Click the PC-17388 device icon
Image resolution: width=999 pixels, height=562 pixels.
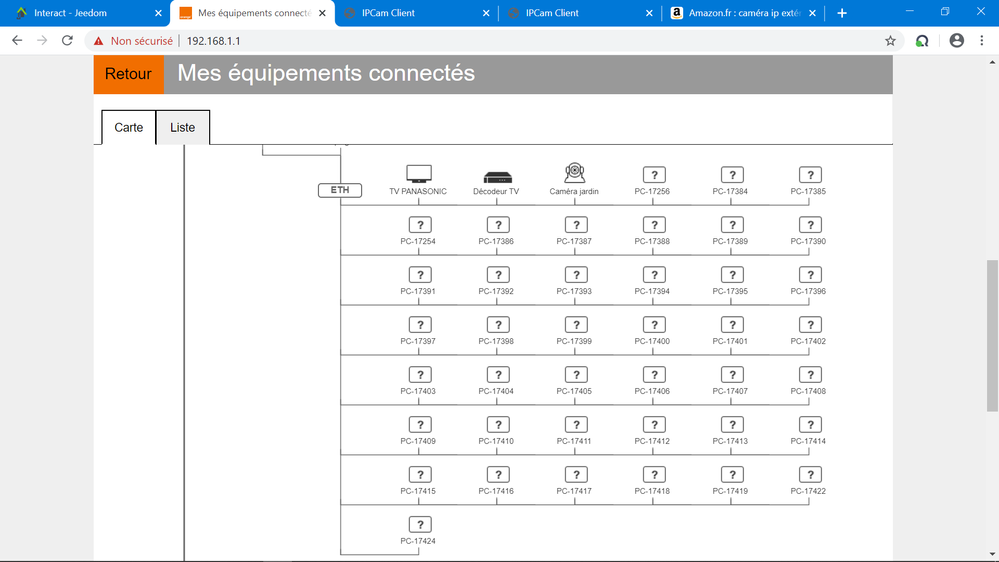654,225
